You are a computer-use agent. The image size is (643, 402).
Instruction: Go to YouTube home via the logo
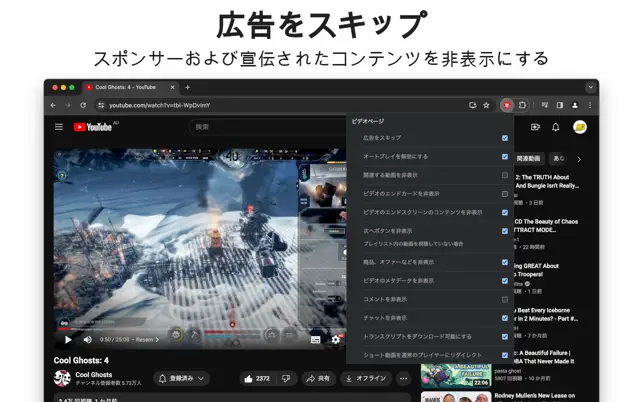click(93, 127)
